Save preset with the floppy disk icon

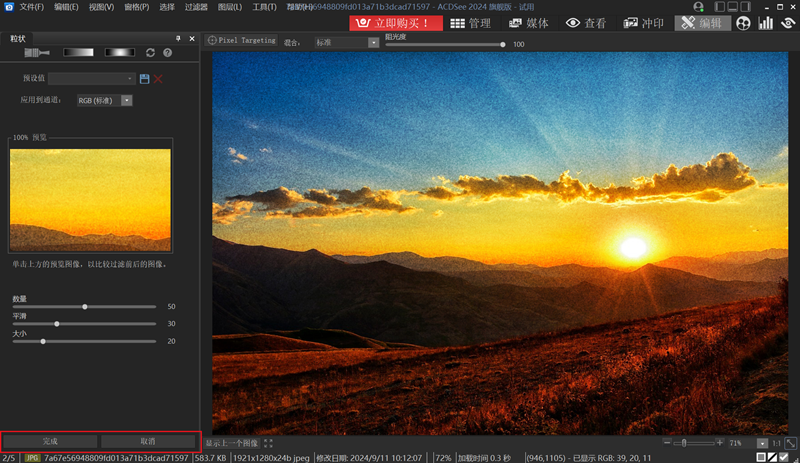144,78
